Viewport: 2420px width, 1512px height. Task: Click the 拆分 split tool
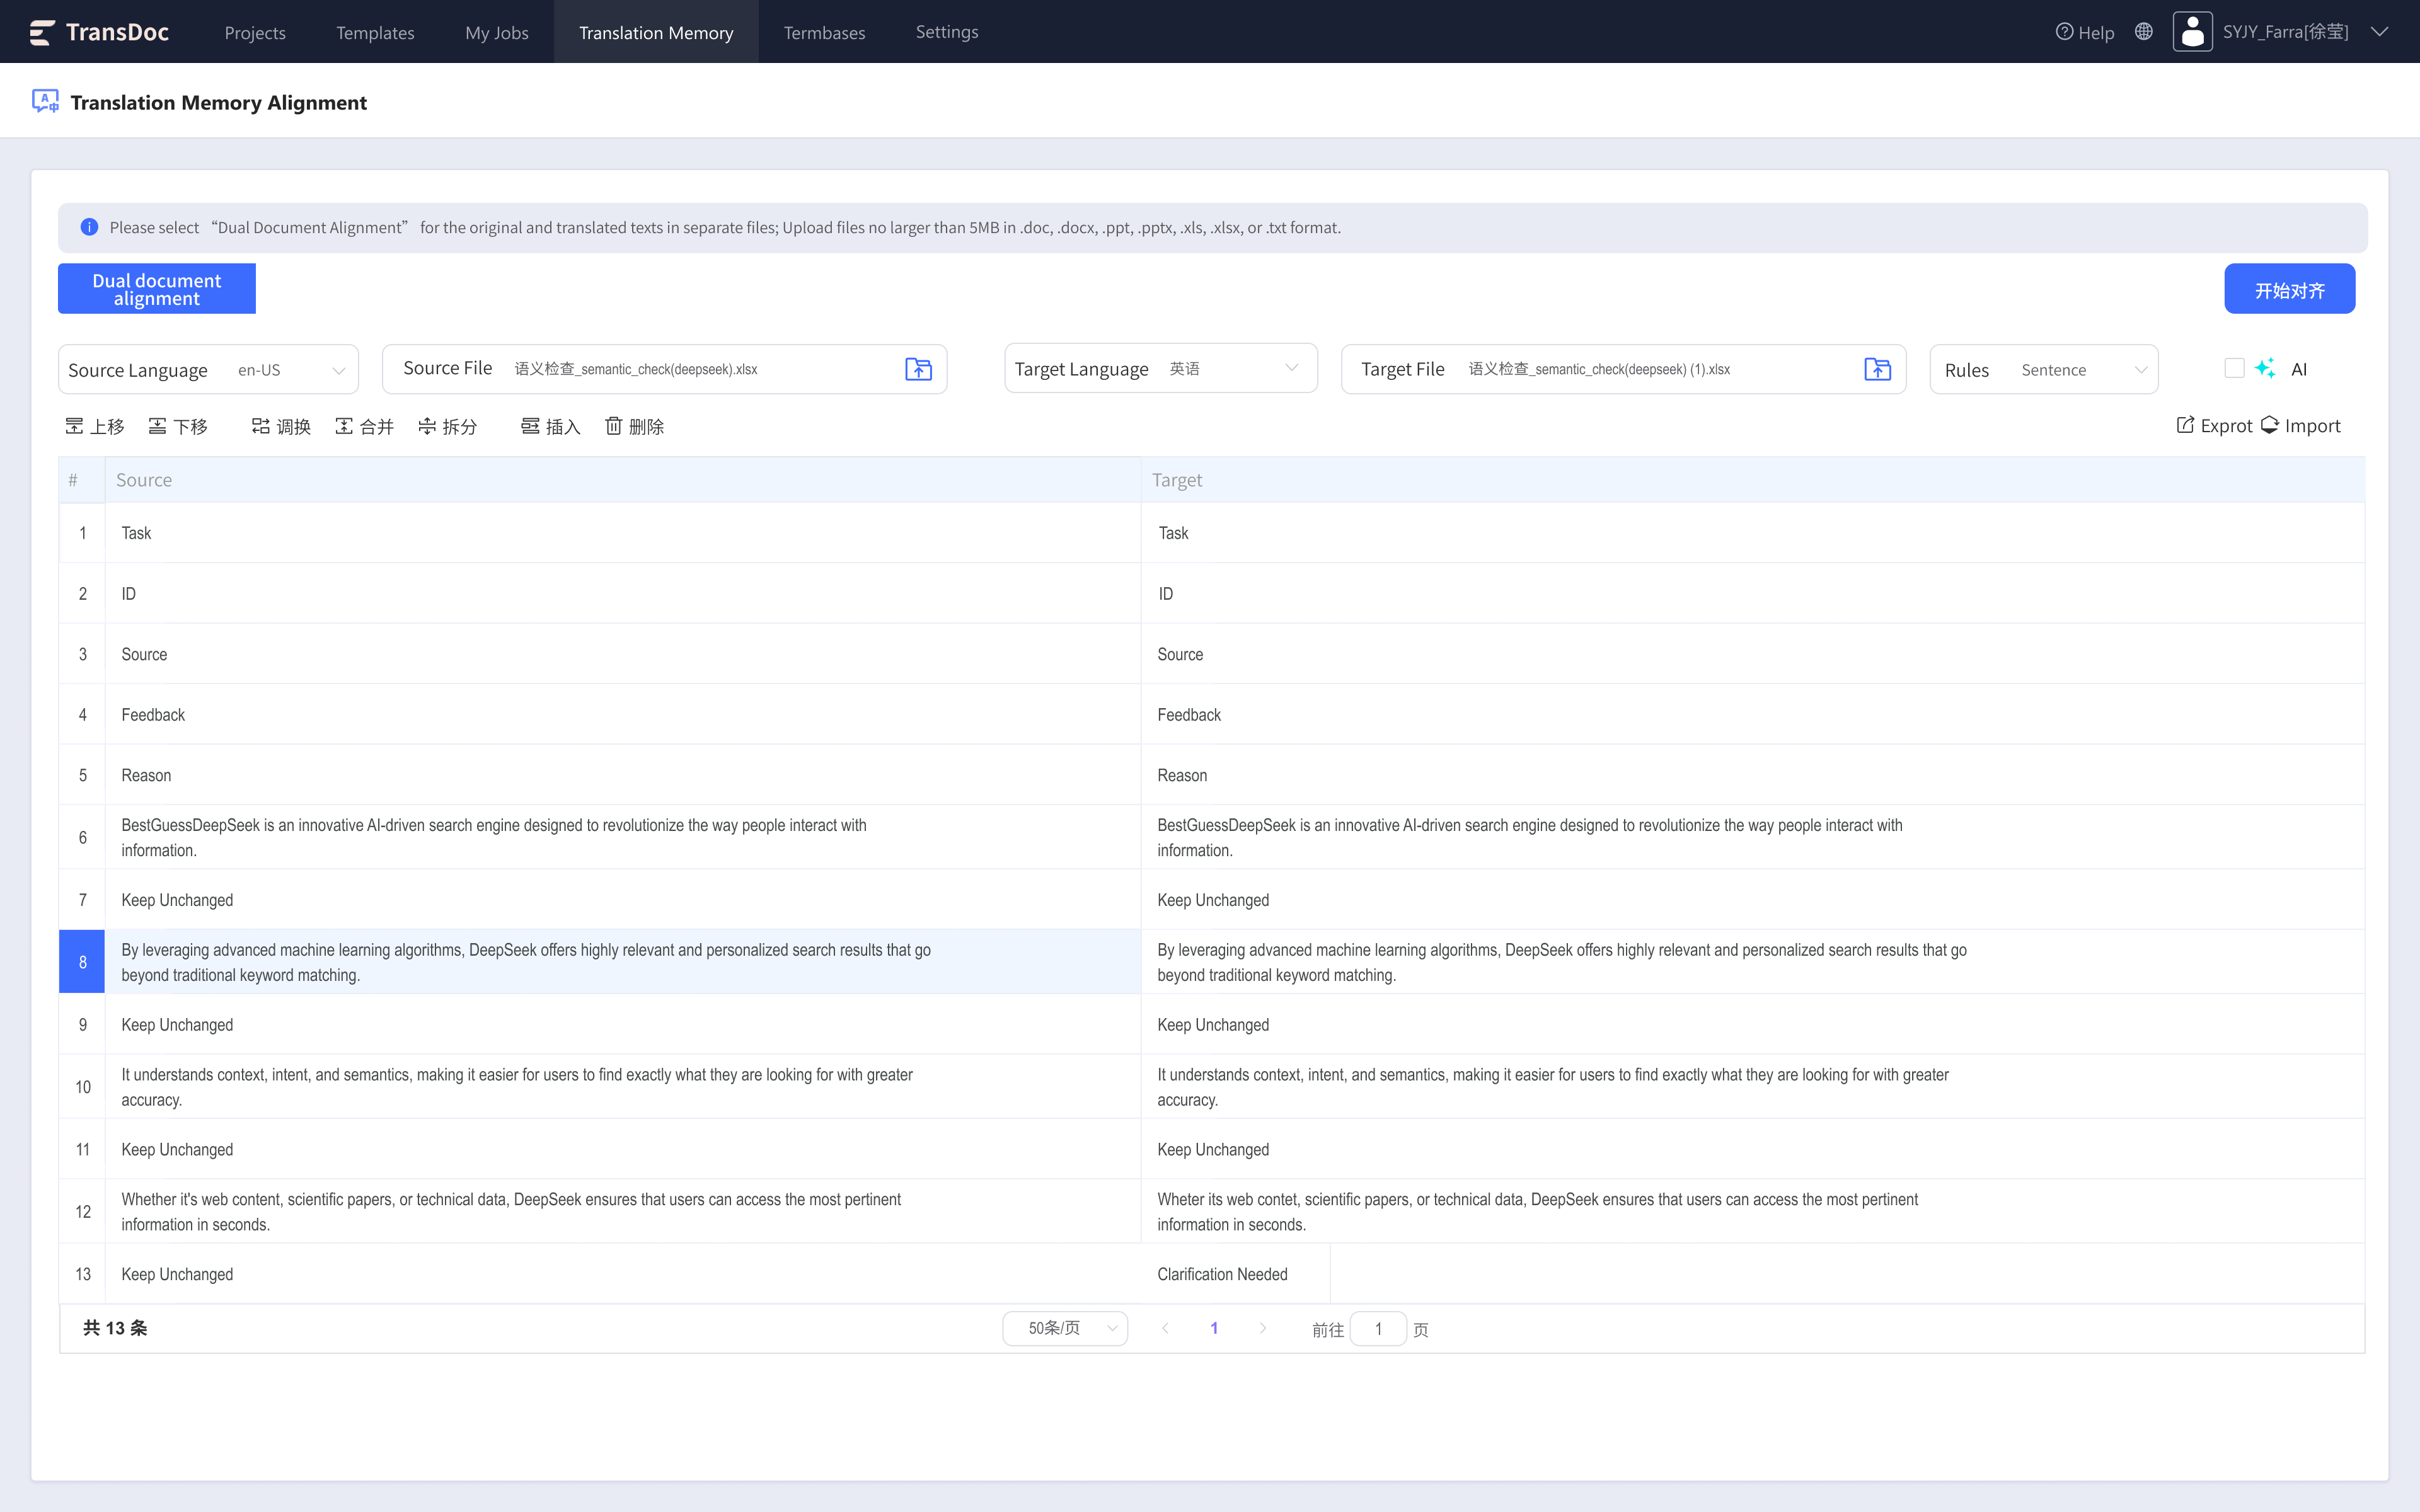(447, 427)
